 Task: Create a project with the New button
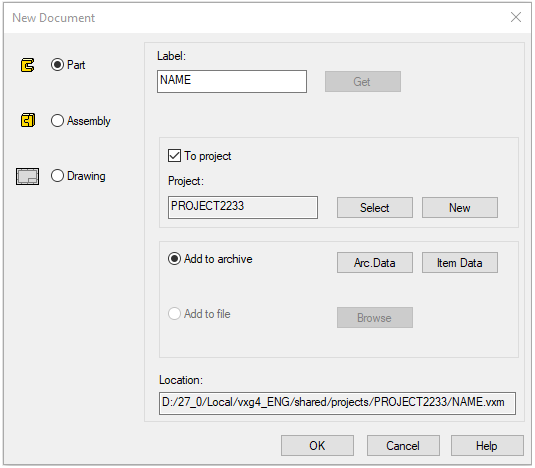coord(460,207)
